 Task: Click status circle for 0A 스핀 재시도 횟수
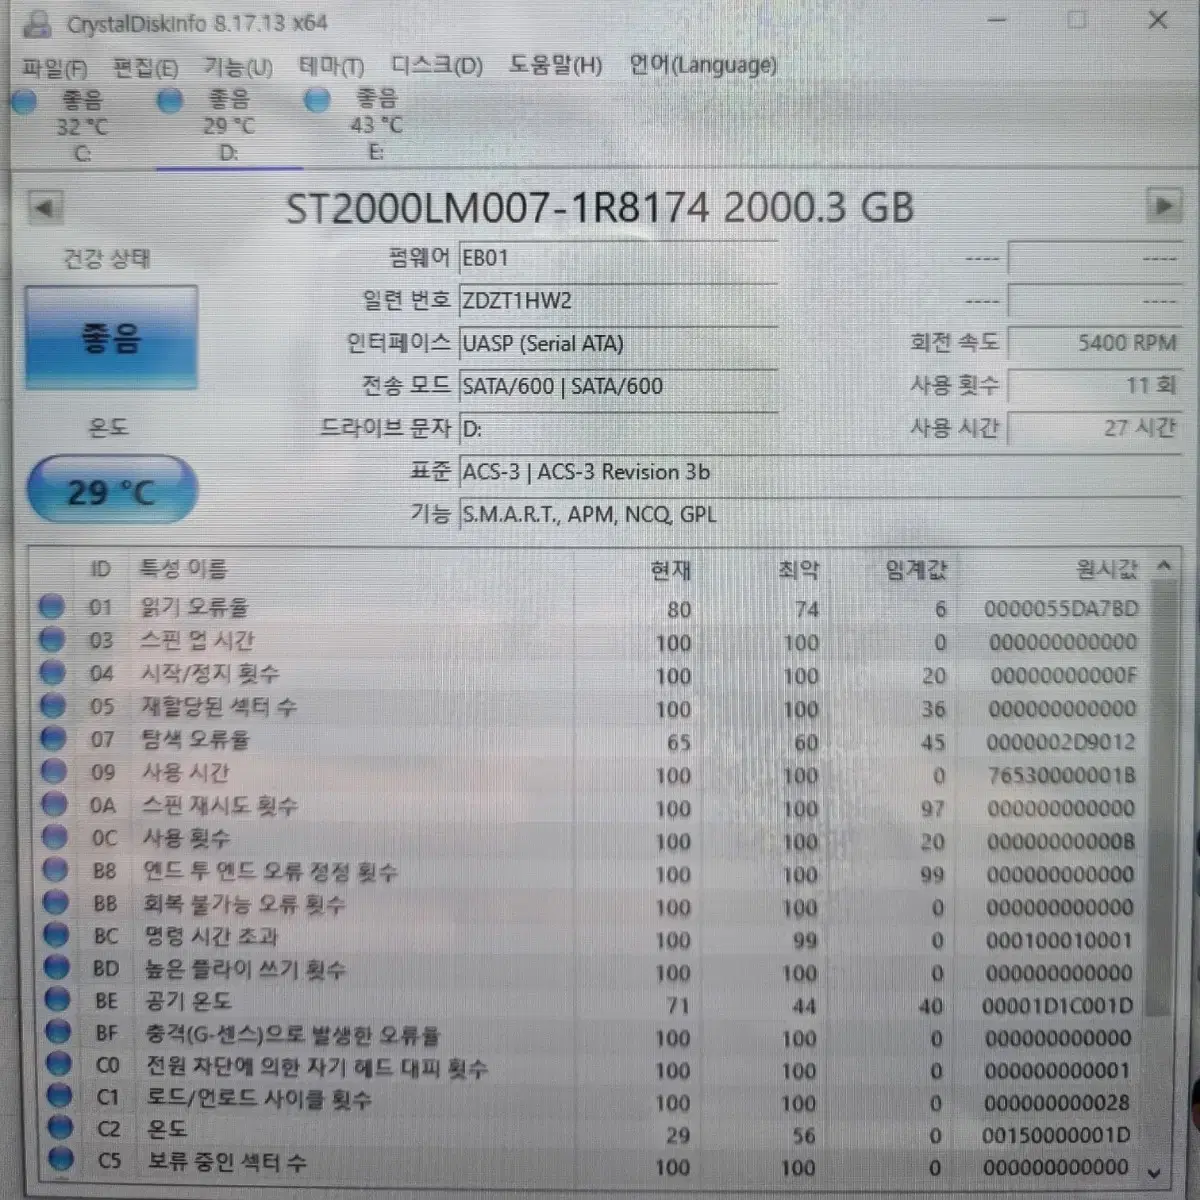coord(53,805)
